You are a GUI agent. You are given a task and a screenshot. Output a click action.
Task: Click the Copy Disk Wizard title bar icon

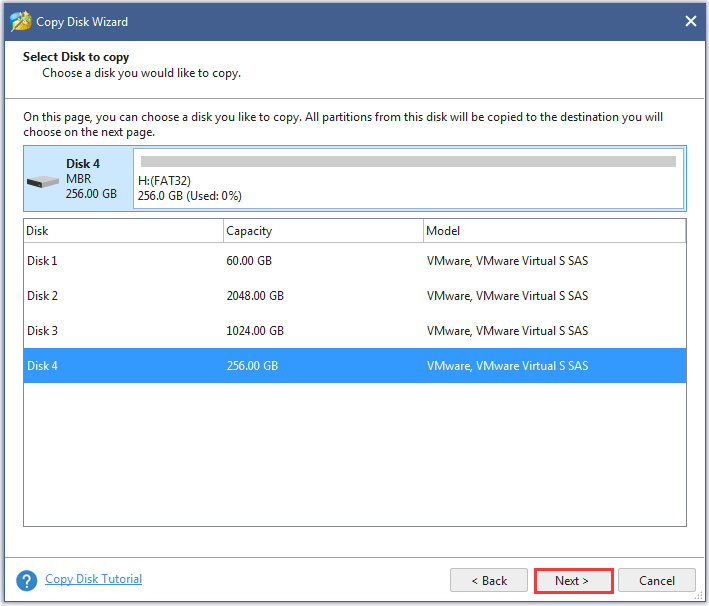point(20,21)
